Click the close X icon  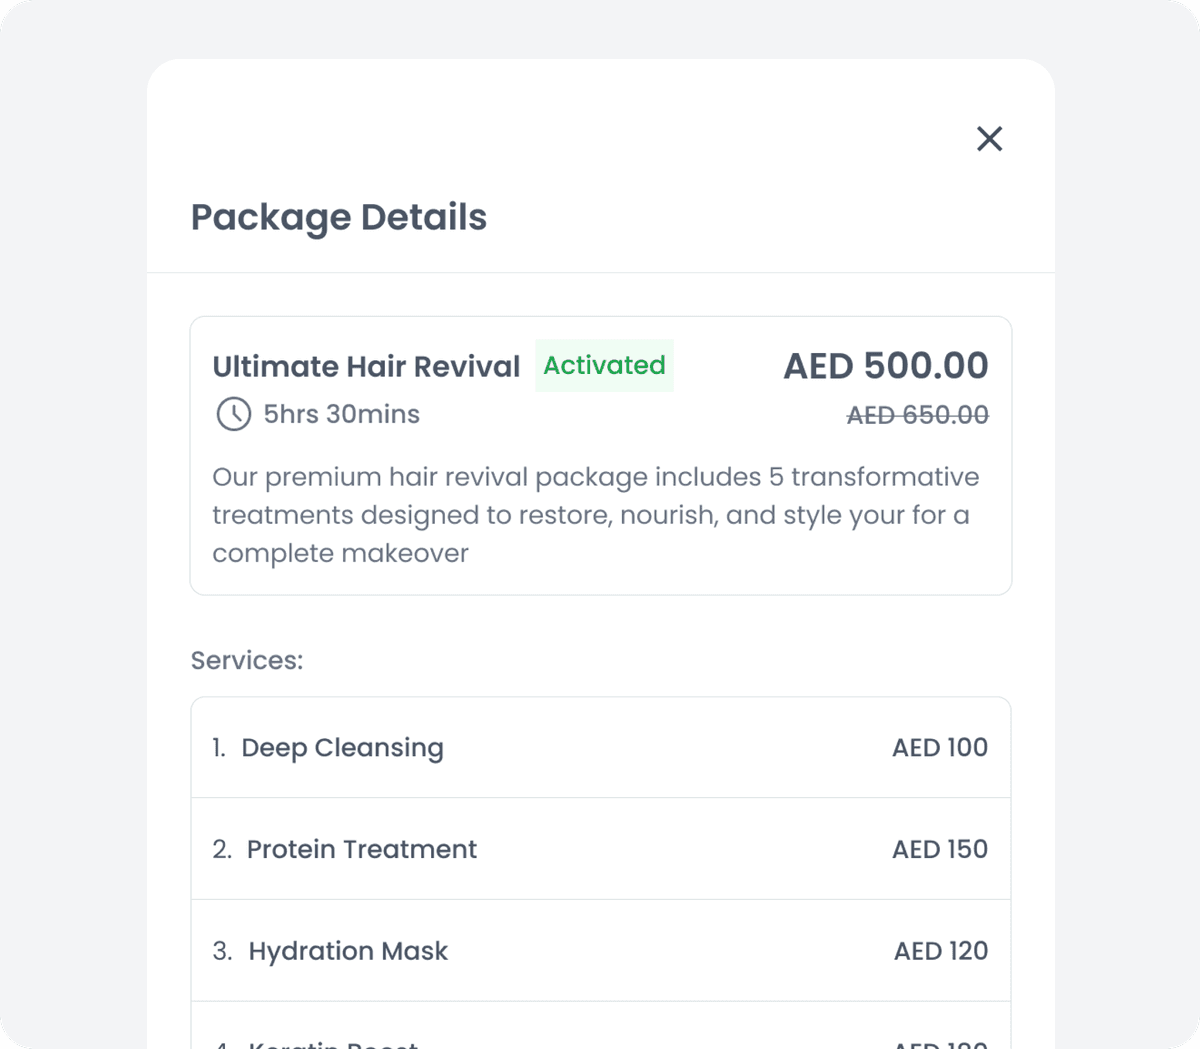pos(989,139)
